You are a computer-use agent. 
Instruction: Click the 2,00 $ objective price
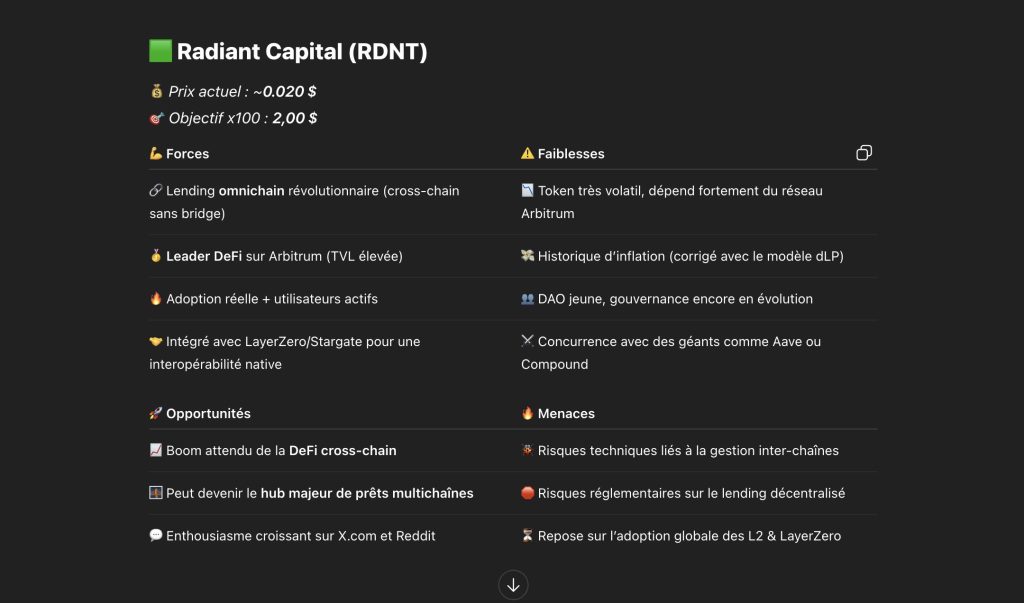295,118
